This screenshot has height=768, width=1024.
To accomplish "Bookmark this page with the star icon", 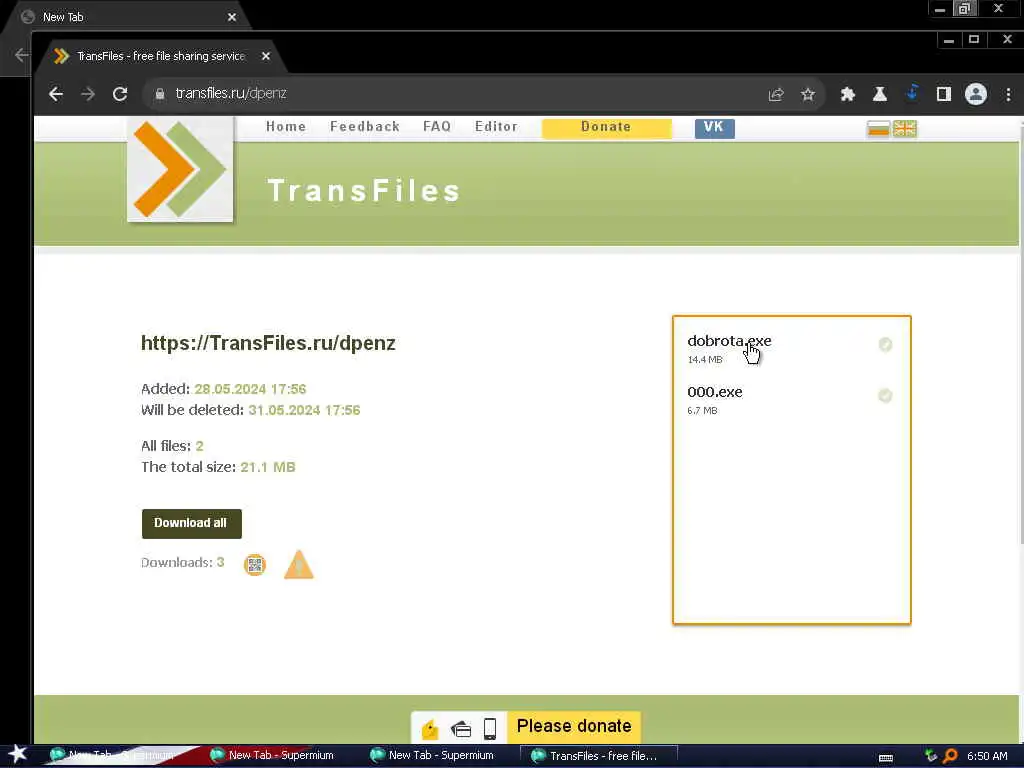I will pyautogui.click(x=808, y=95).
